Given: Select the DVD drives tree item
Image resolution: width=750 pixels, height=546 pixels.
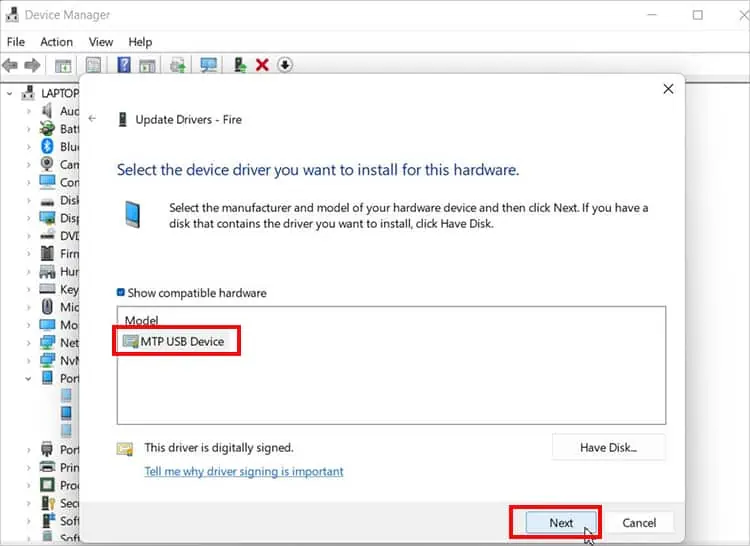Looking at the screenshot, I should coord(69,236).
